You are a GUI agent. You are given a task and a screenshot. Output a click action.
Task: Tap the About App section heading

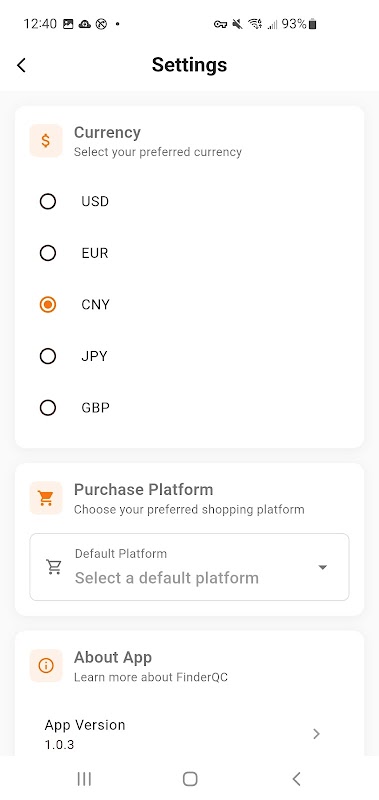point(113,657)
